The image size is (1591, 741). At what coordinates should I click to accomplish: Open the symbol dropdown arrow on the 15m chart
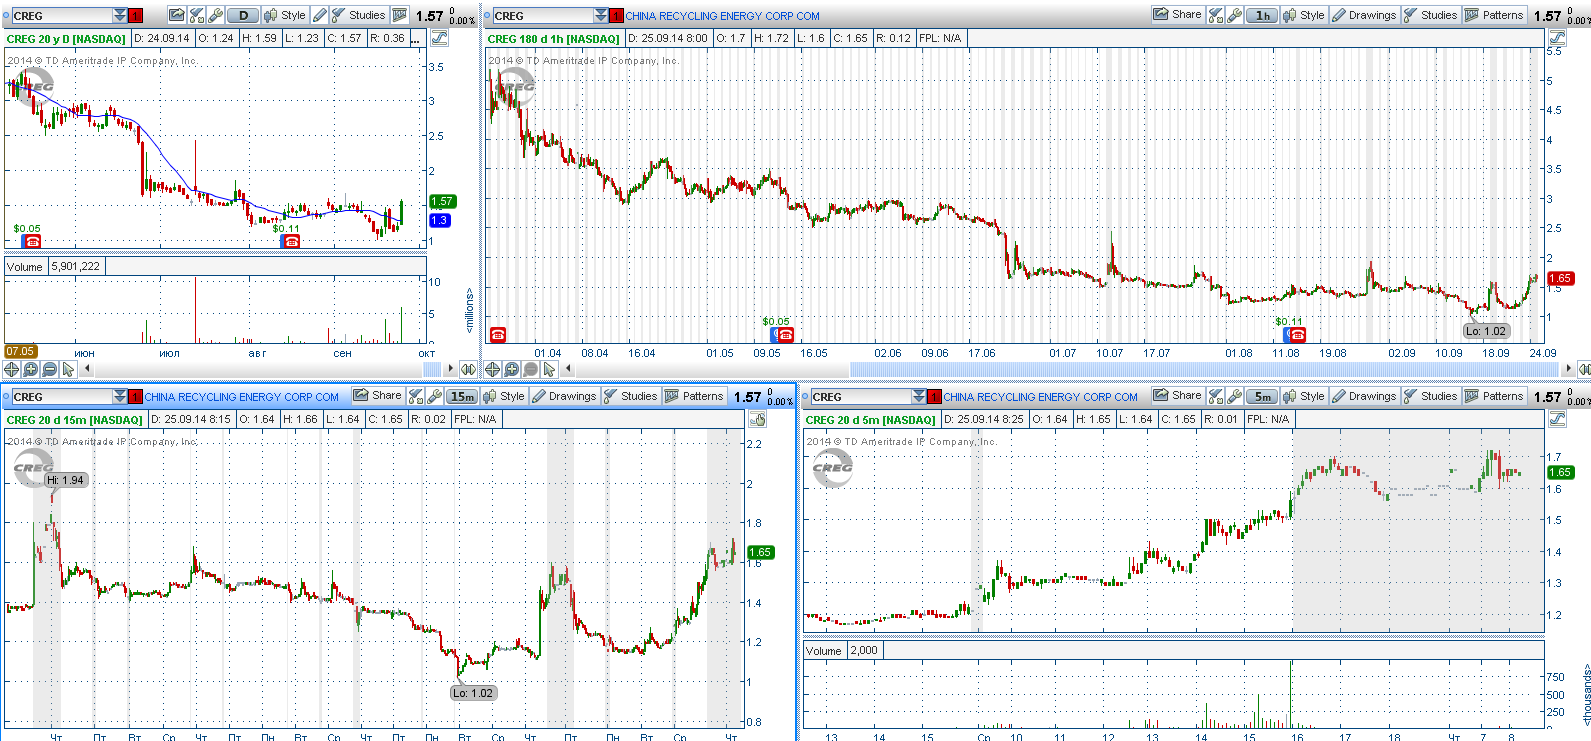coord(120,396)
